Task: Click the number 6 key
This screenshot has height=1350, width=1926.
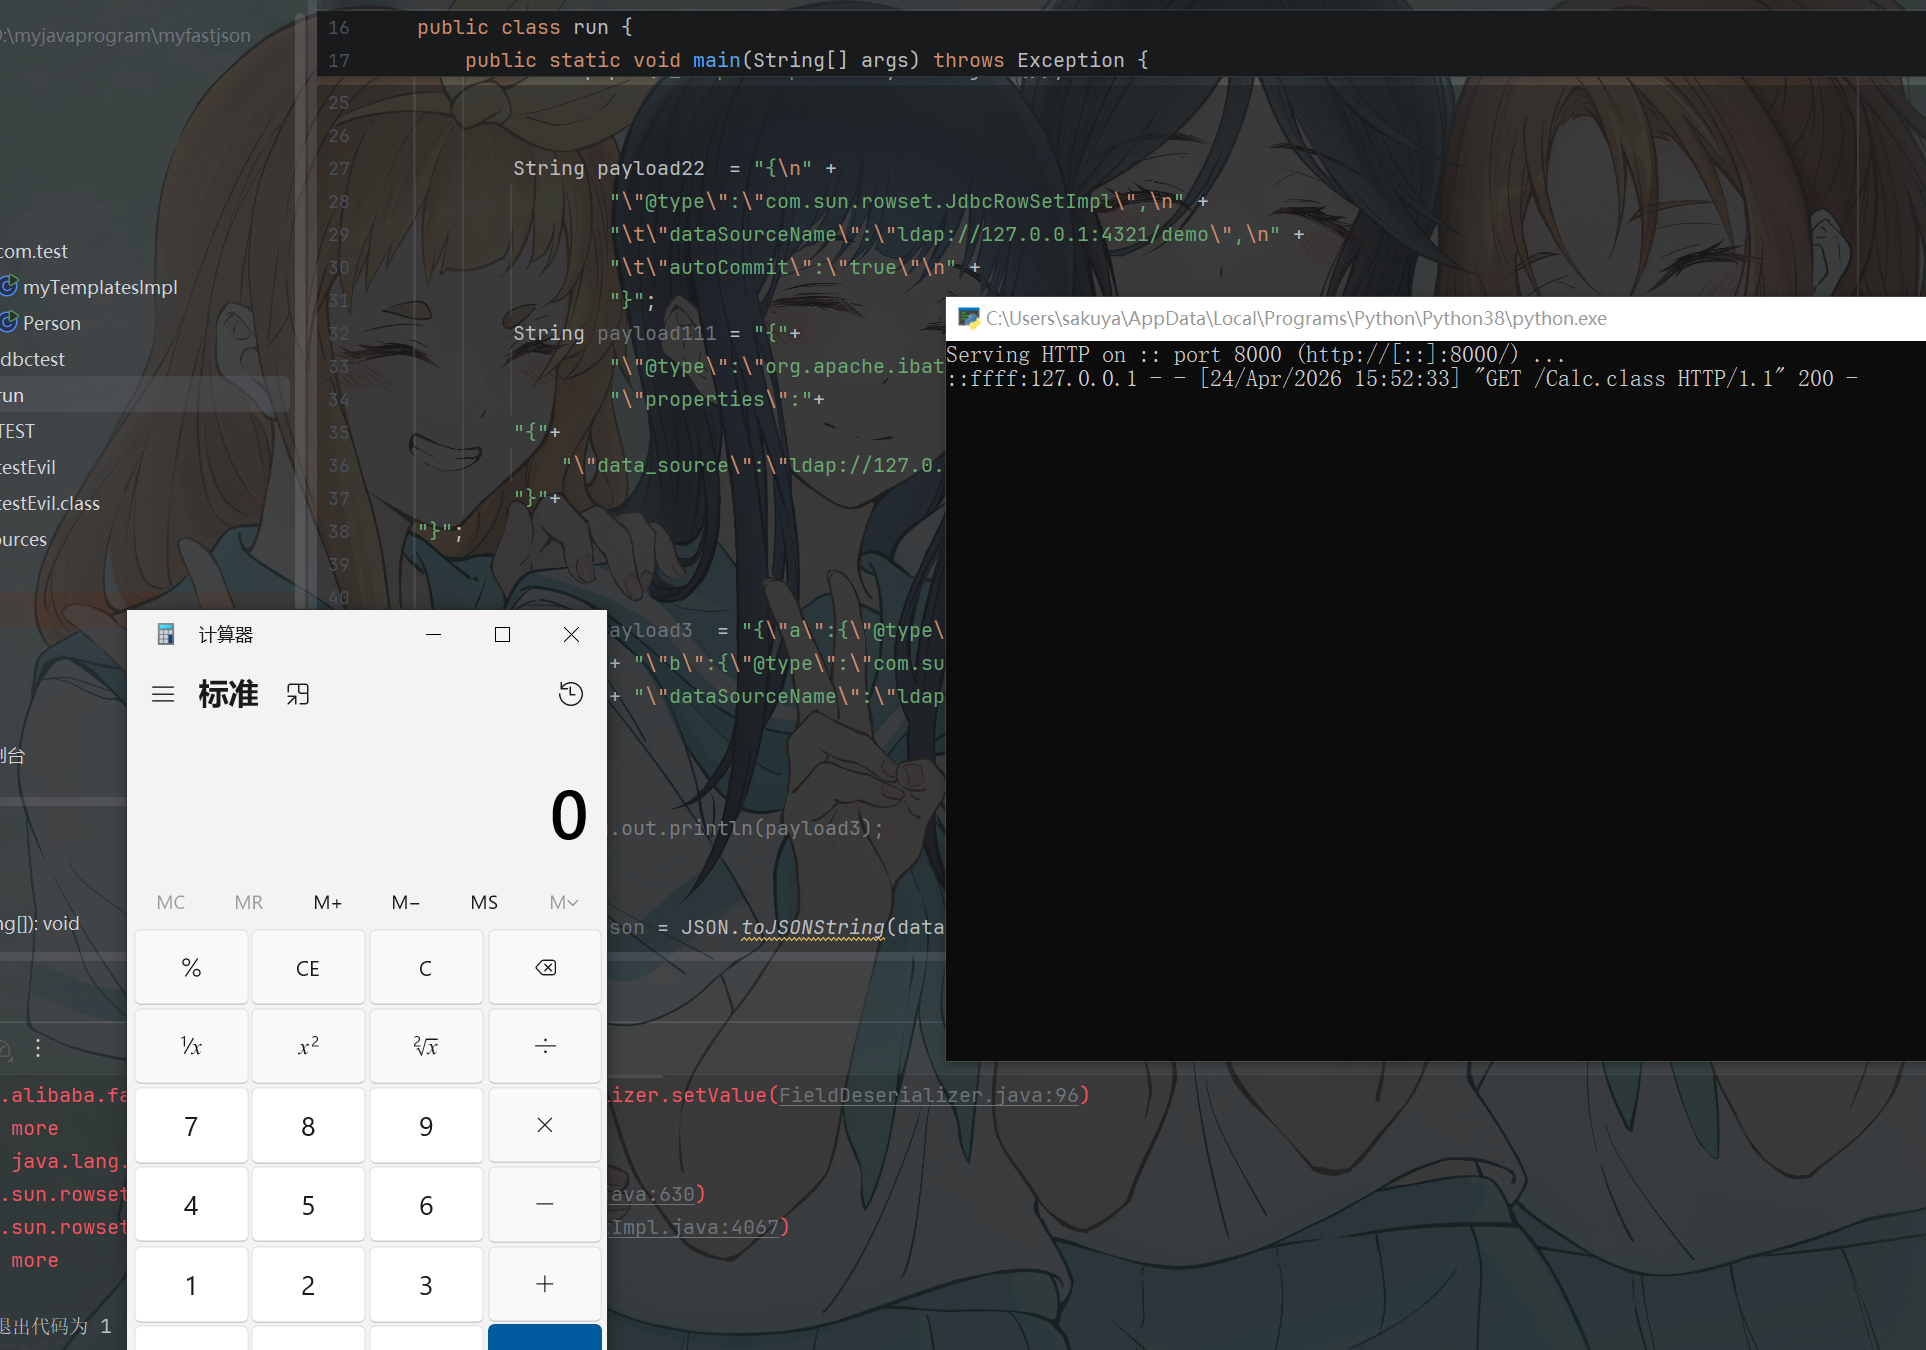Action: coord(426,1205)
